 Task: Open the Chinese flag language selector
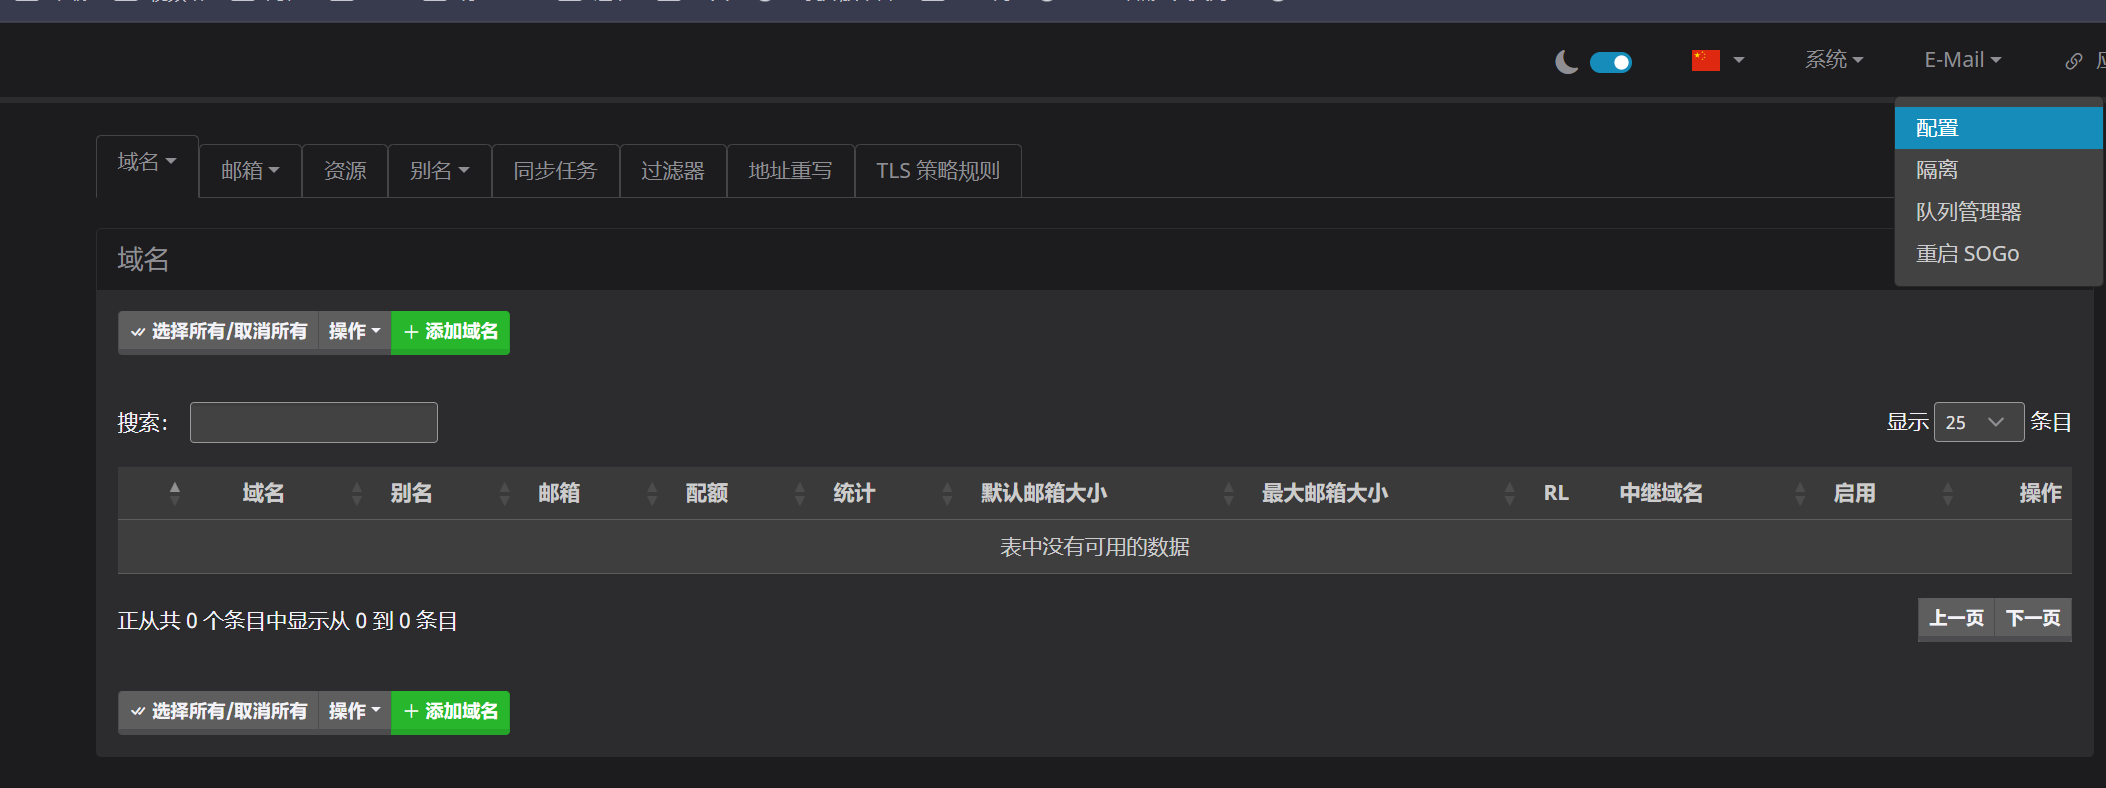tap(1717, 60)
